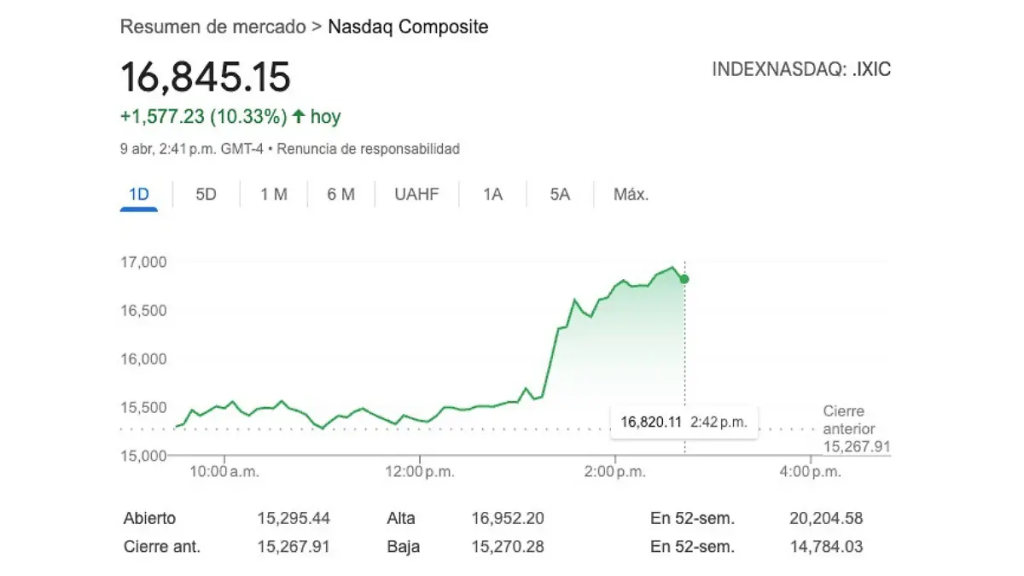1024x576 pixels.
Task: Switch to the 1A yearly tab
Action: pos(492,194)
